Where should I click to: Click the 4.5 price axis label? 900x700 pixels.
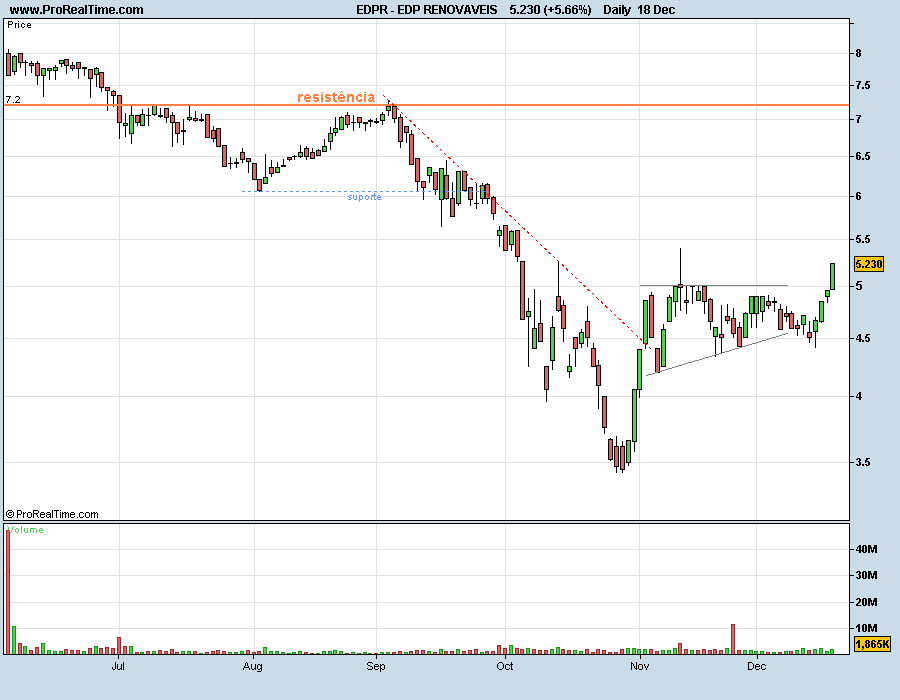click(x=863, y=339)
